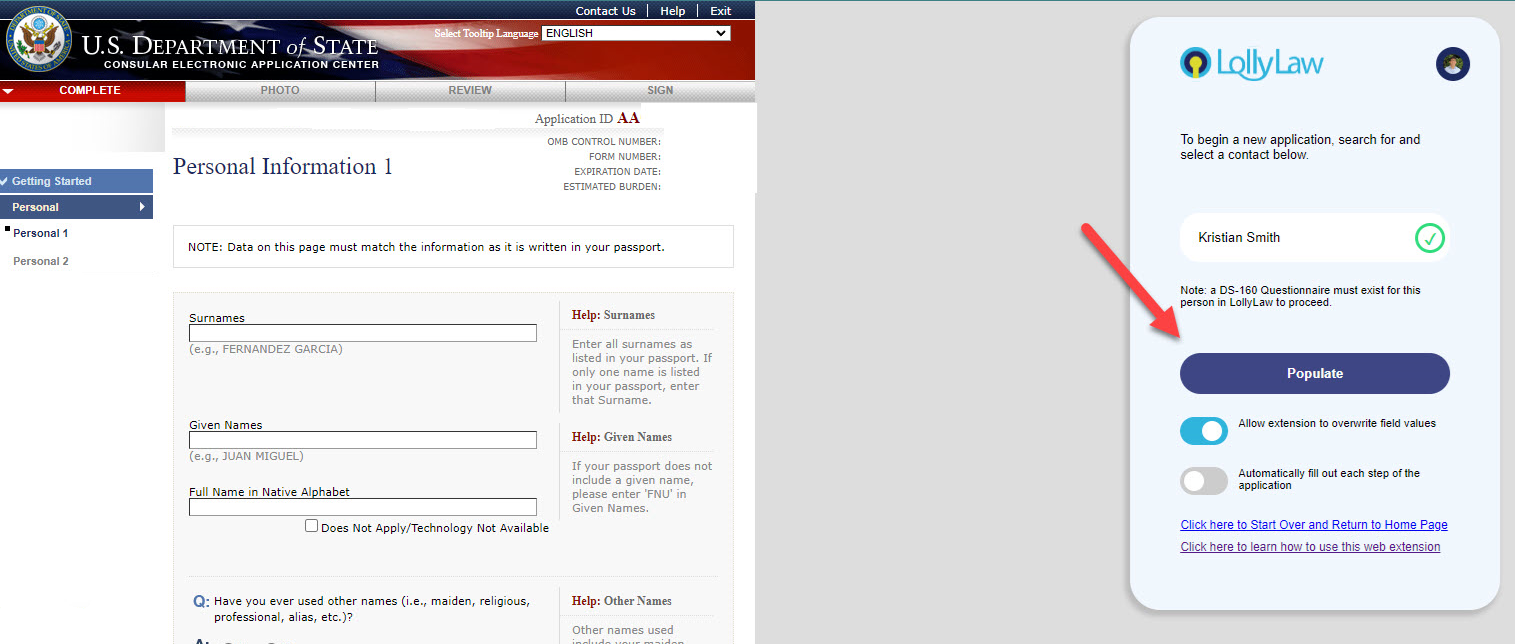Switch to the PHOTO step tab

point(280,91)
